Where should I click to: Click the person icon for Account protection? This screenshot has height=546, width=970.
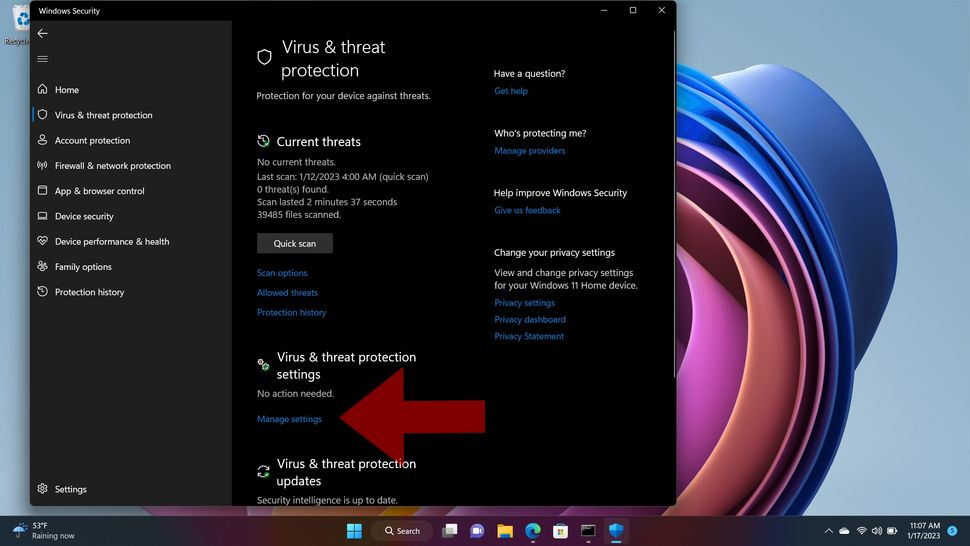pos(42,140)
